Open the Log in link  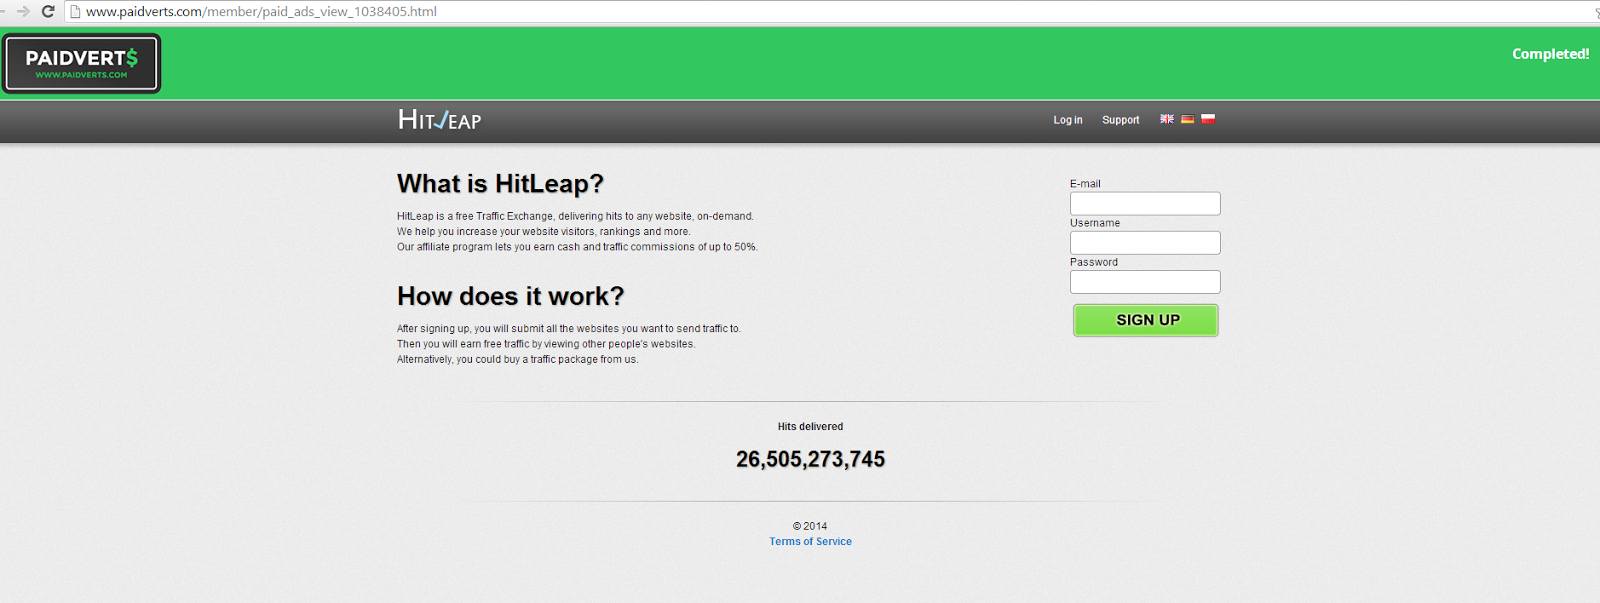click(1067, 120)
